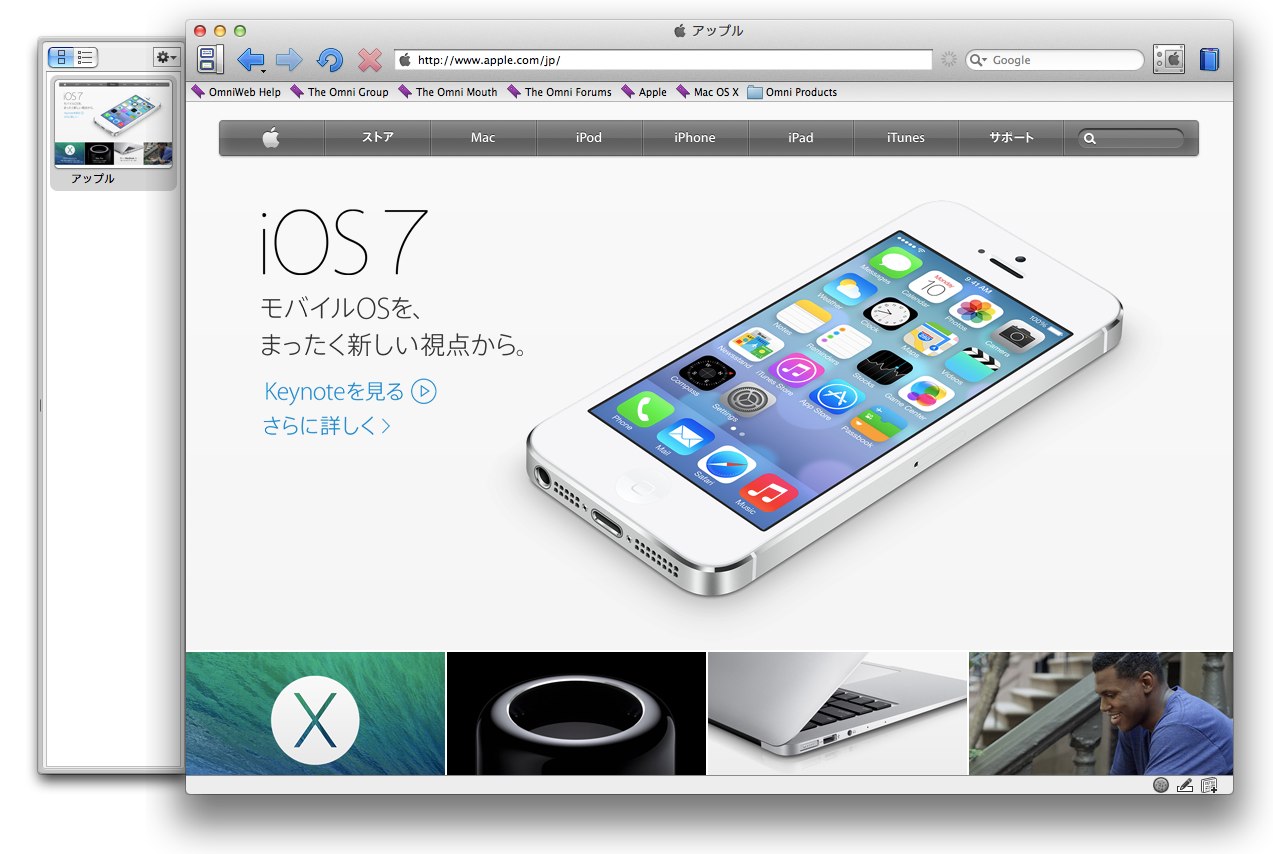Screen dimensions: 1273x854
Task: Open the MacBook Air promo tile
Action: [x=837, y=713]
